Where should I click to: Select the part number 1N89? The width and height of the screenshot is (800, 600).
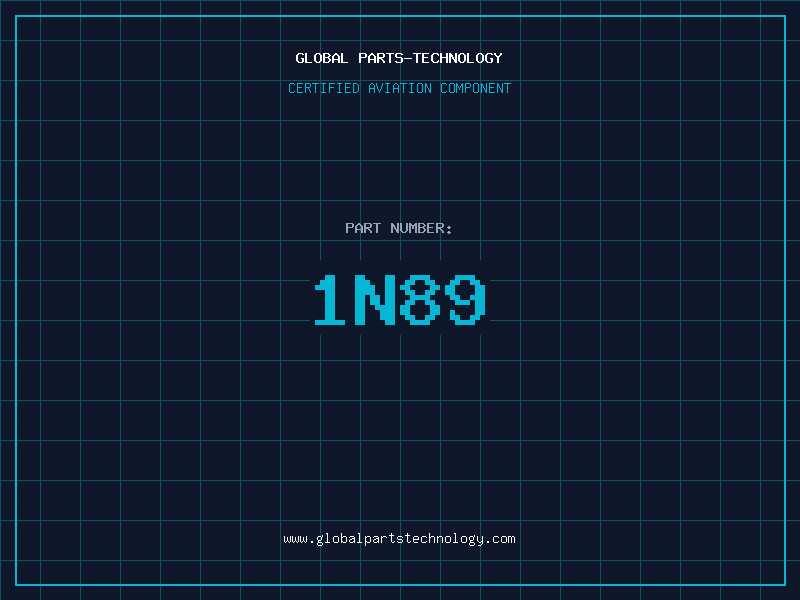399,300
